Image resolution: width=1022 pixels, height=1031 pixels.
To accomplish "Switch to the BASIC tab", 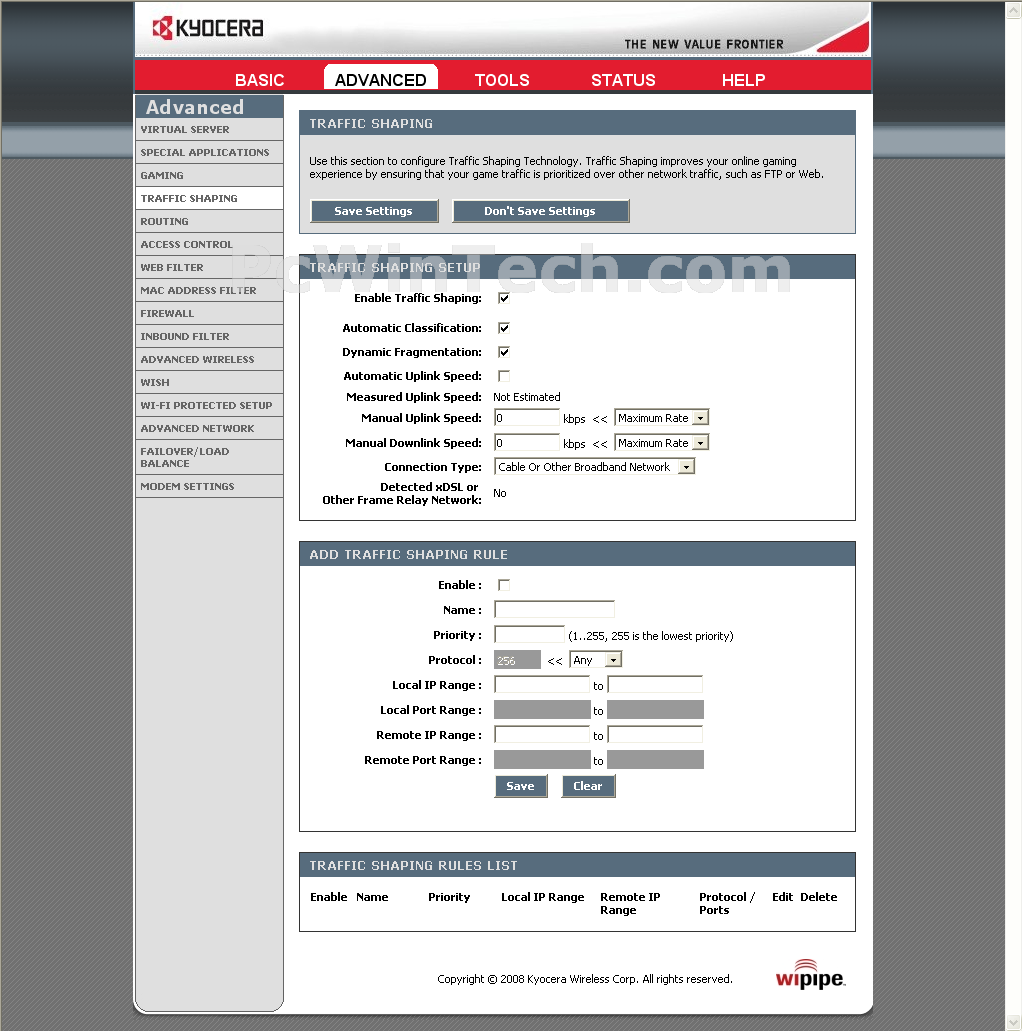I will coord(260,80).
